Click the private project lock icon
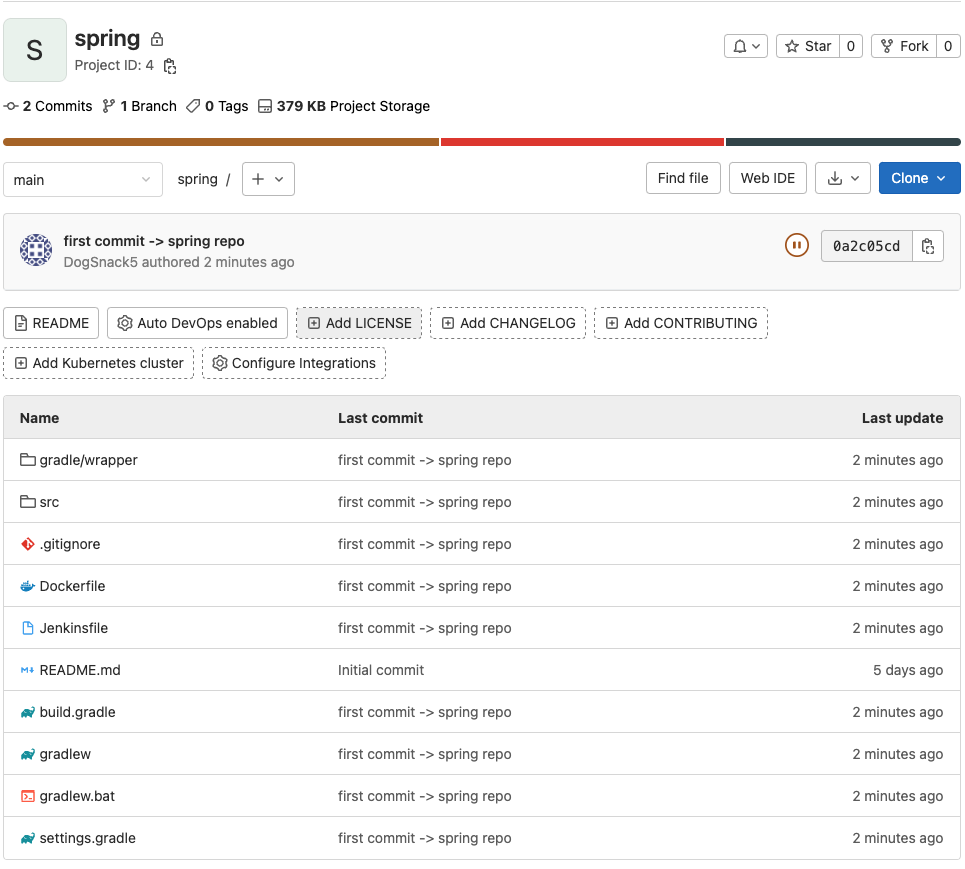 point(157,39)
